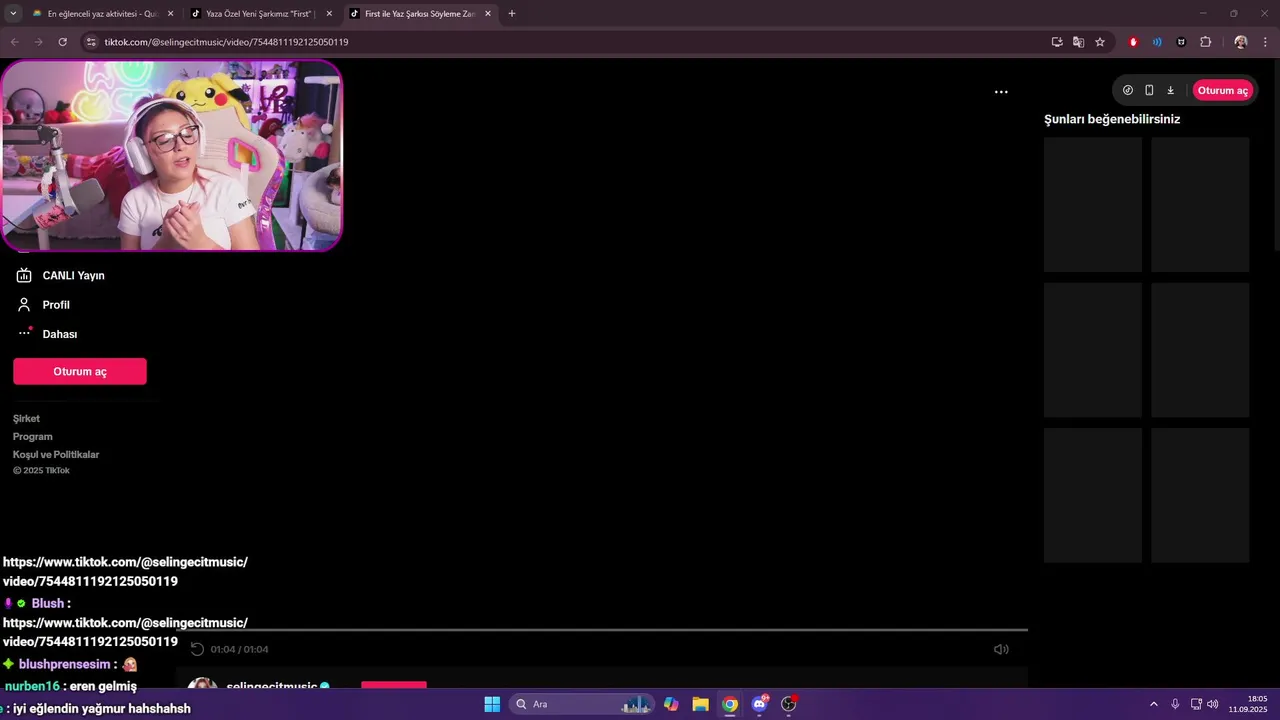The image size is (1280, 720).
Task: Reload the TikTok page
Action: coord(62,42)
